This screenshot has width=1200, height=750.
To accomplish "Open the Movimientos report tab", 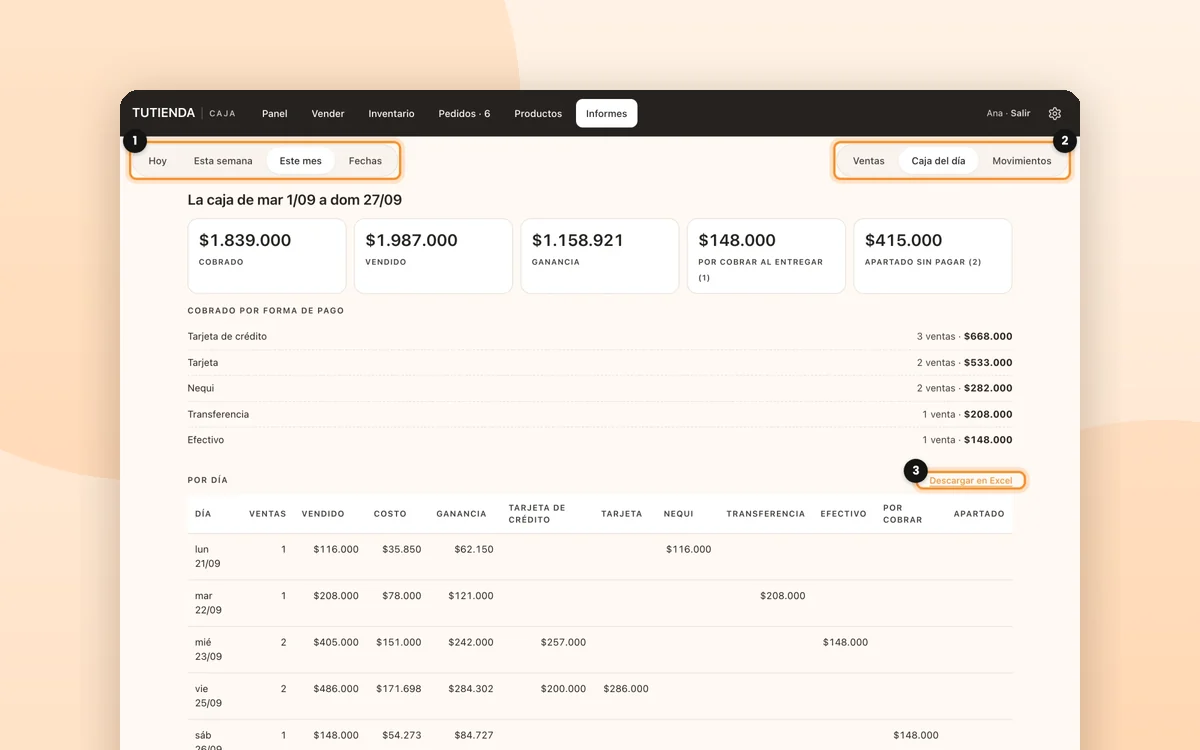I will point(1022,161).
